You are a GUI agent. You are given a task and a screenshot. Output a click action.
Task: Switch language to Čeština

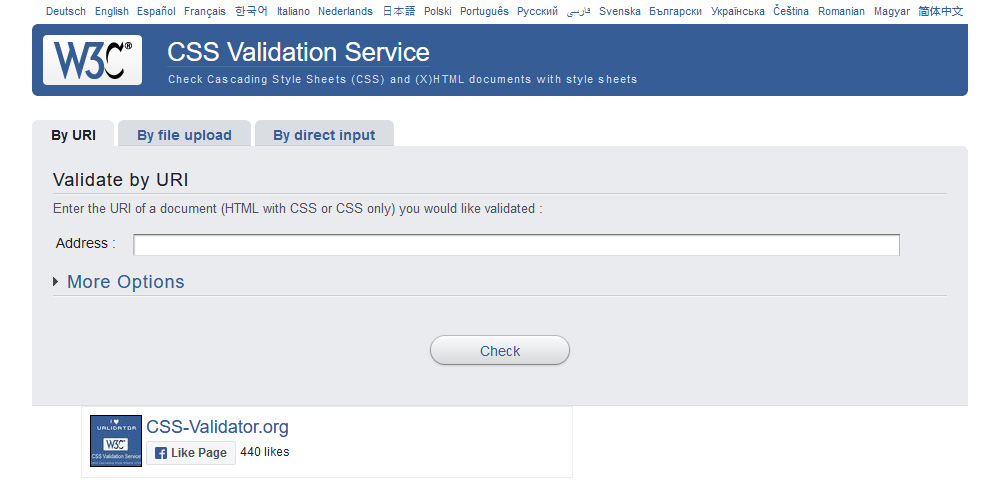791,11
